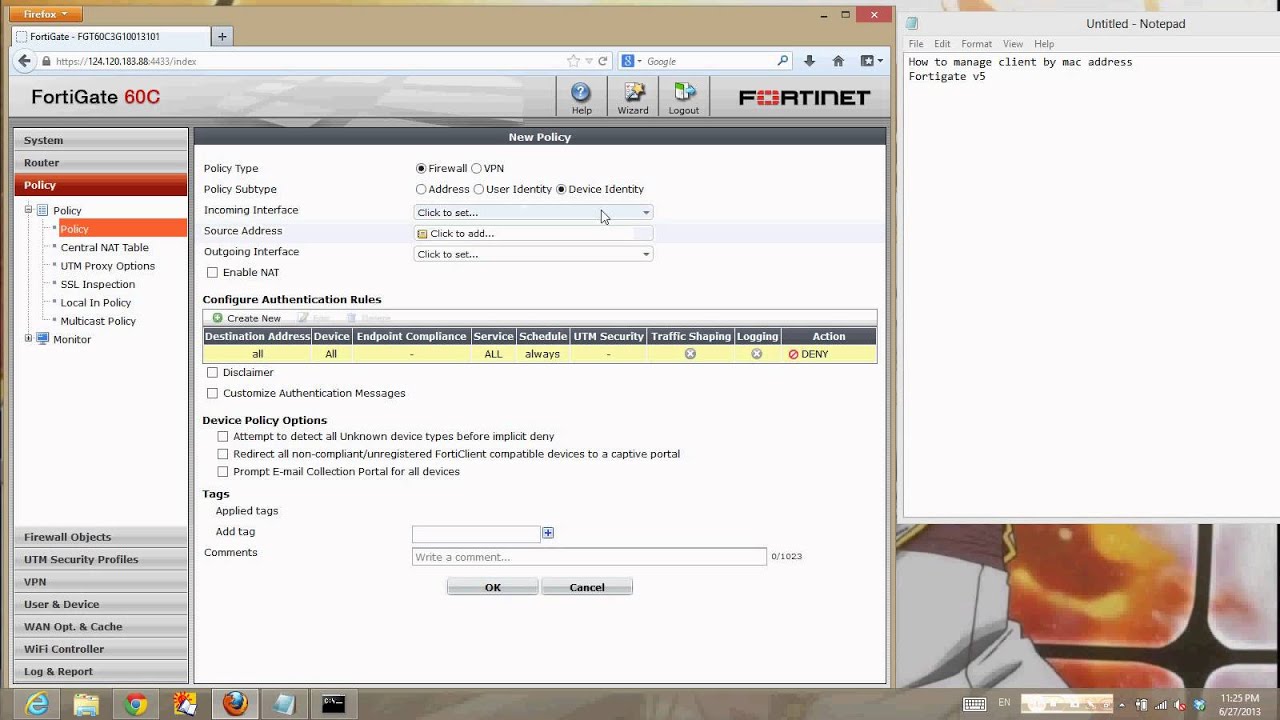1280x720 pixels.
Task: Open search engine selector dropdown
Action: [x=634, y=61]
